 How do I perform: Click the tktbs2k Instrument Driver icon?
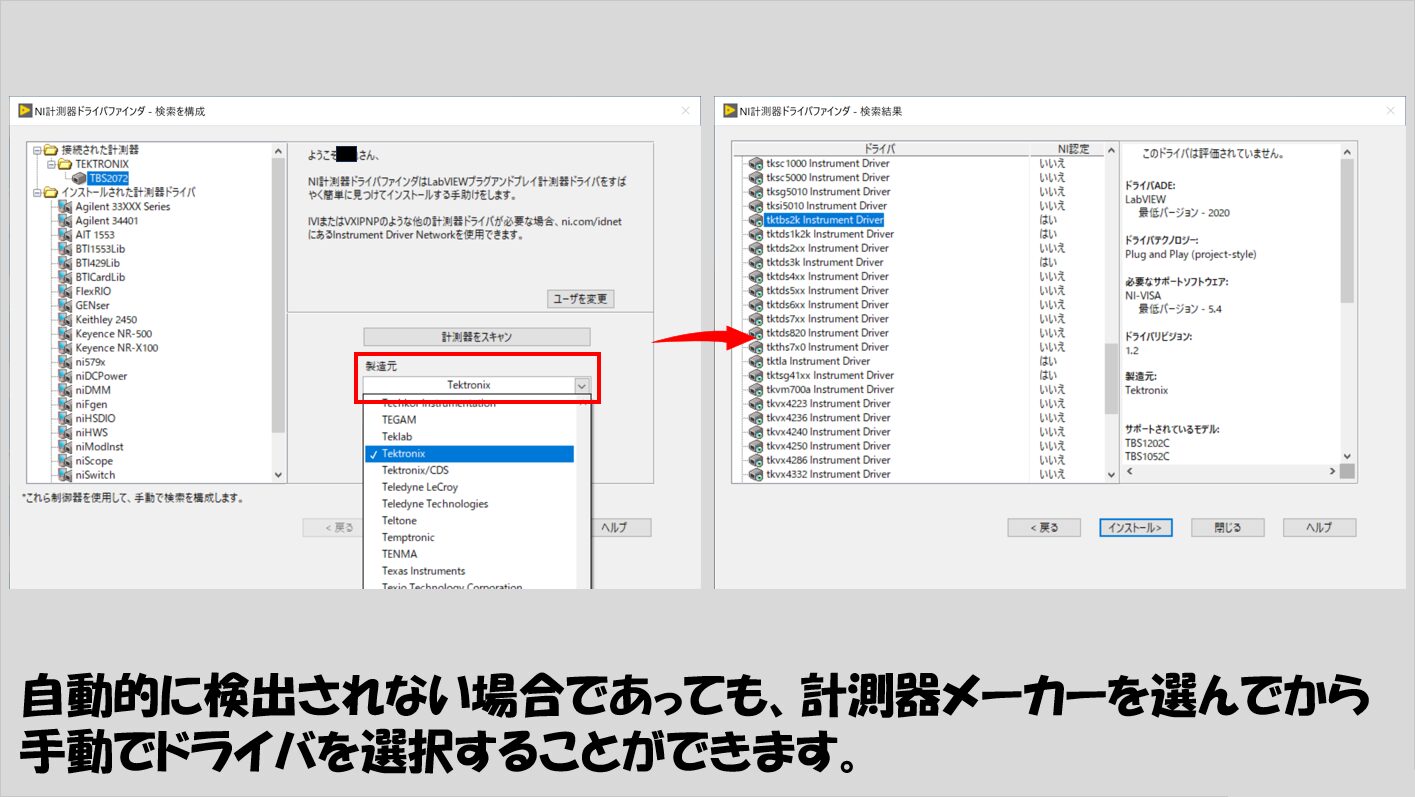click(756, 219)
